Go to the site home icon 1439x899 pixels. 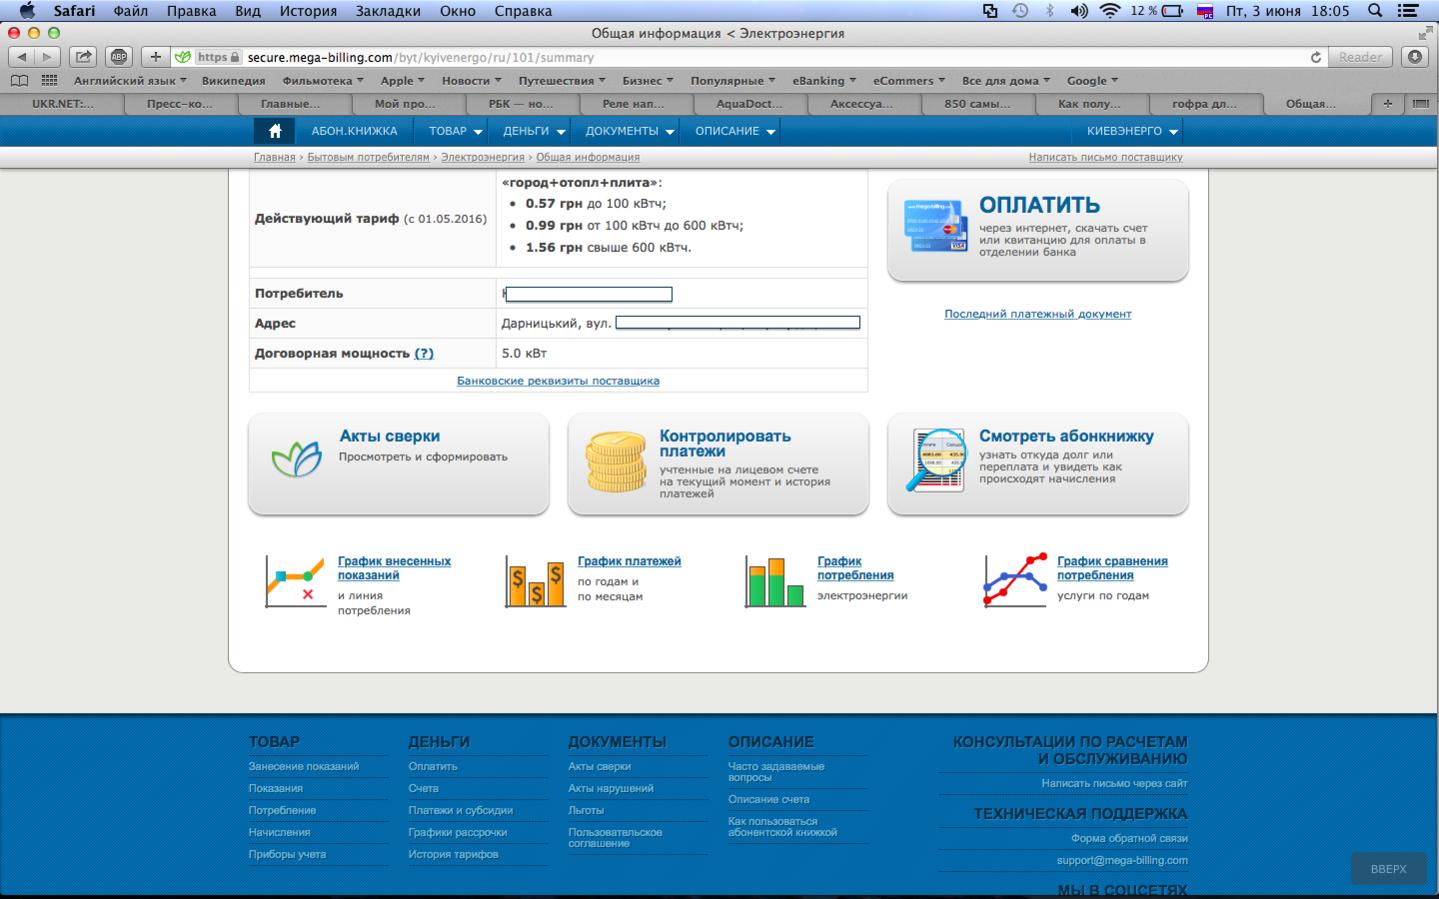275,131
